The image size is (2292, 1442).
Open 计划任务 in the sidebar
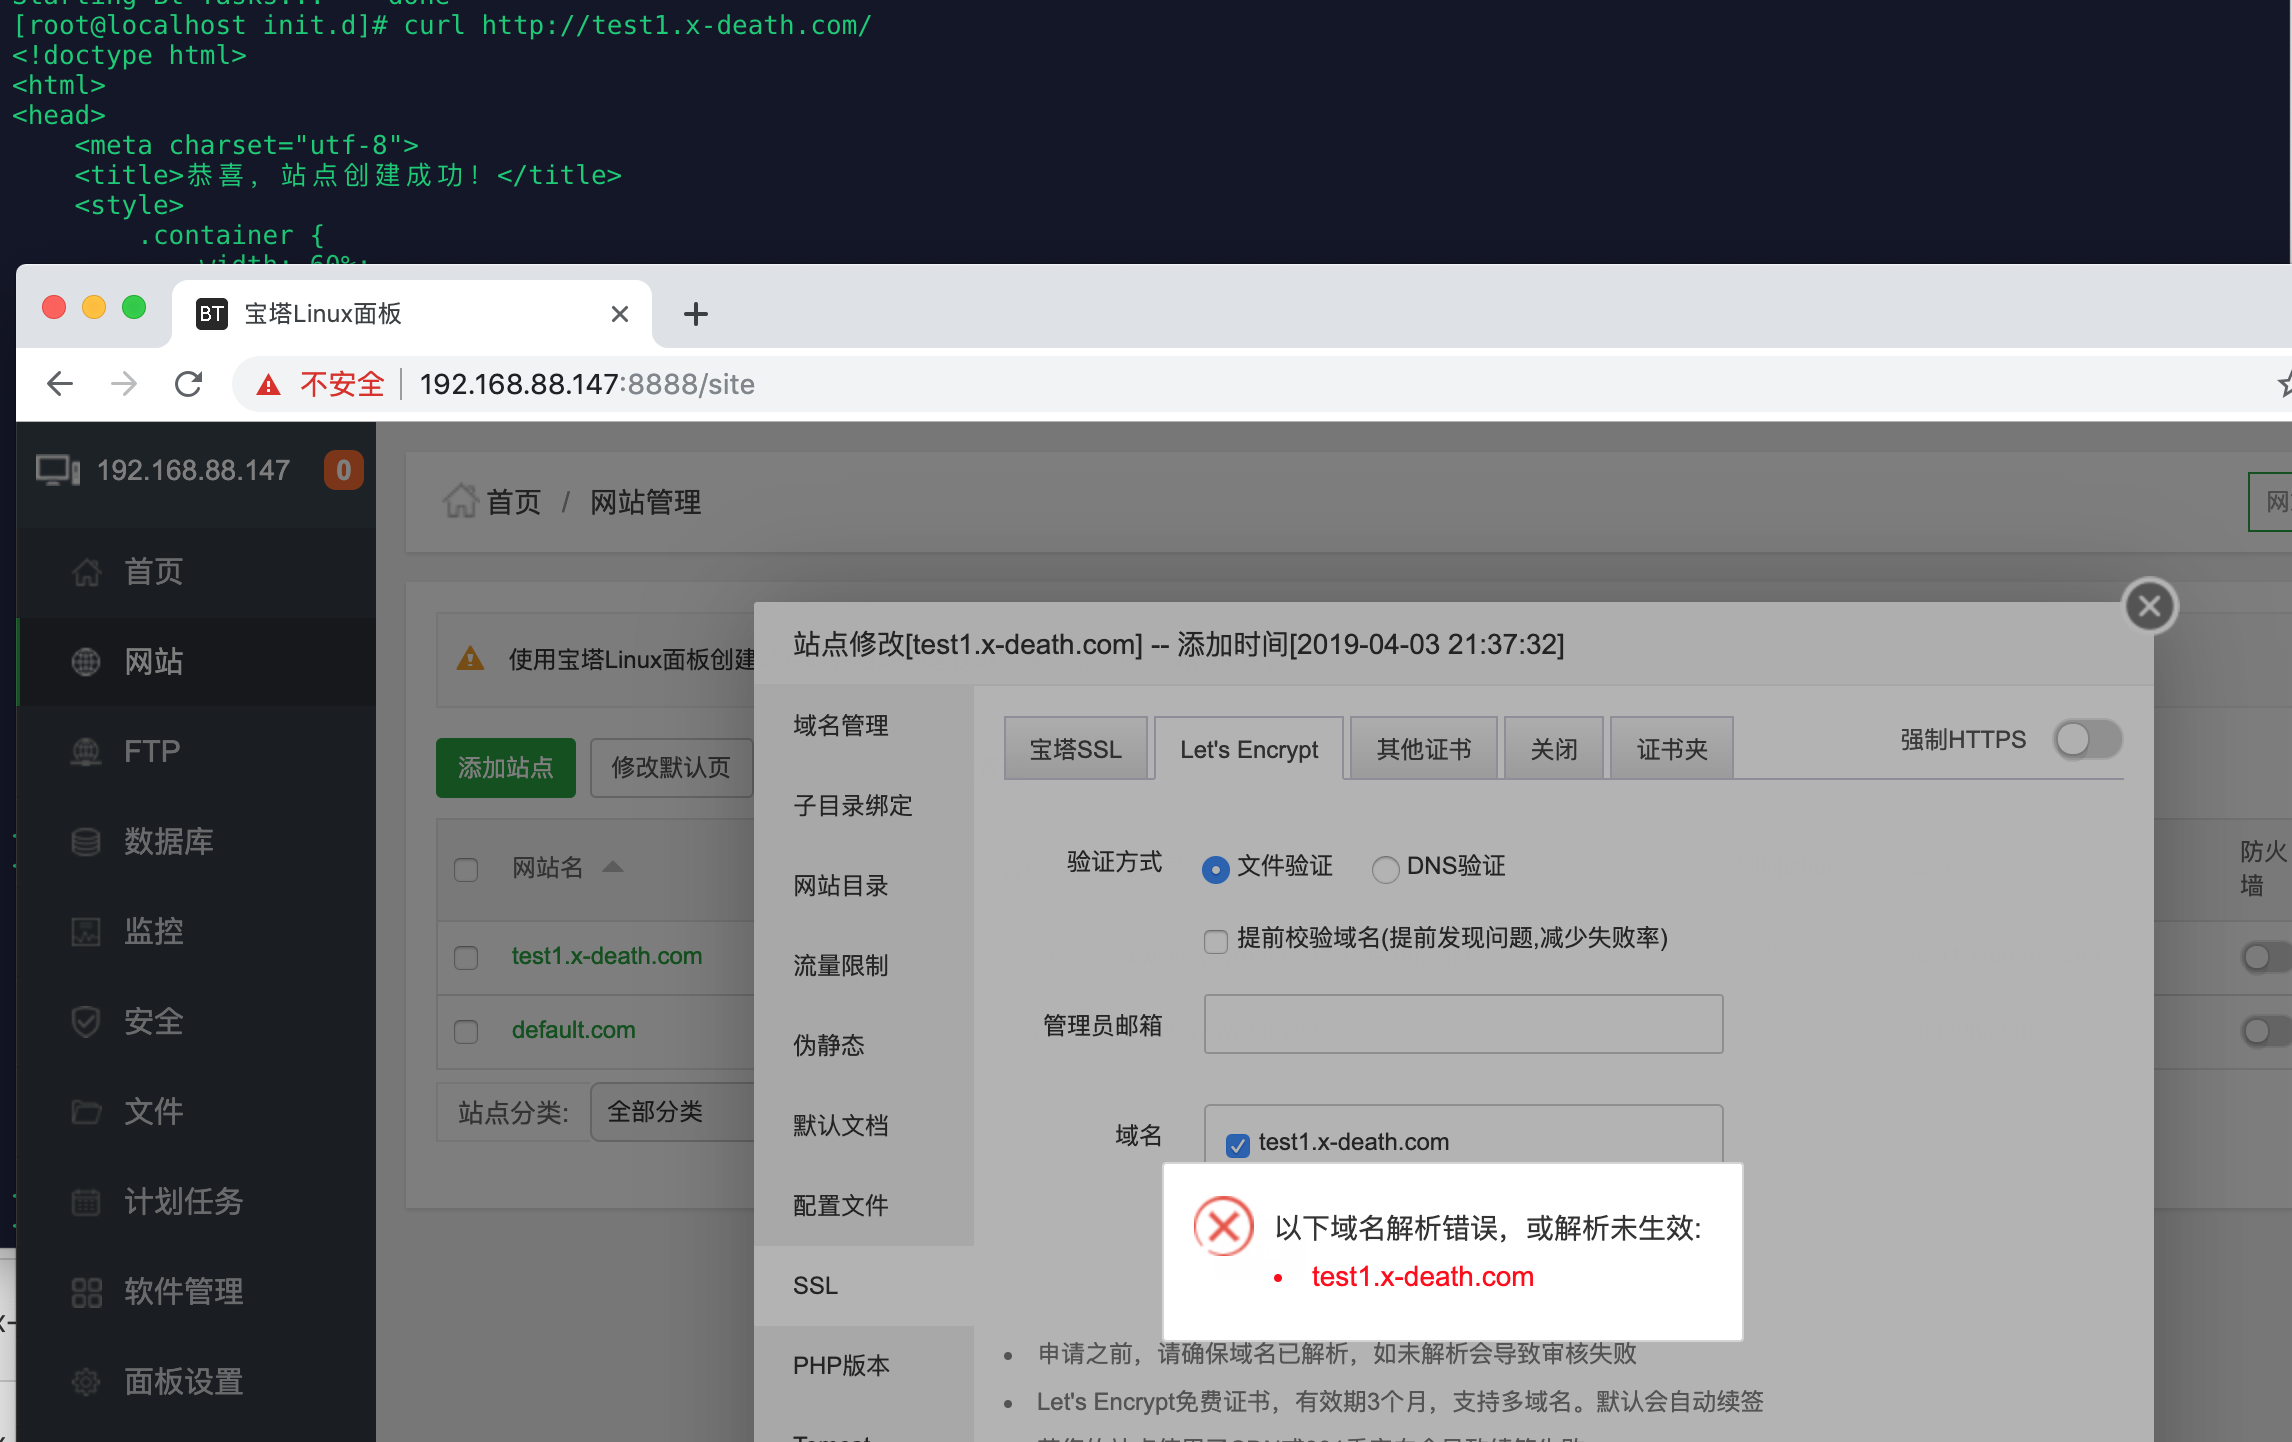pyautogui.click(x=196, y=1202)
